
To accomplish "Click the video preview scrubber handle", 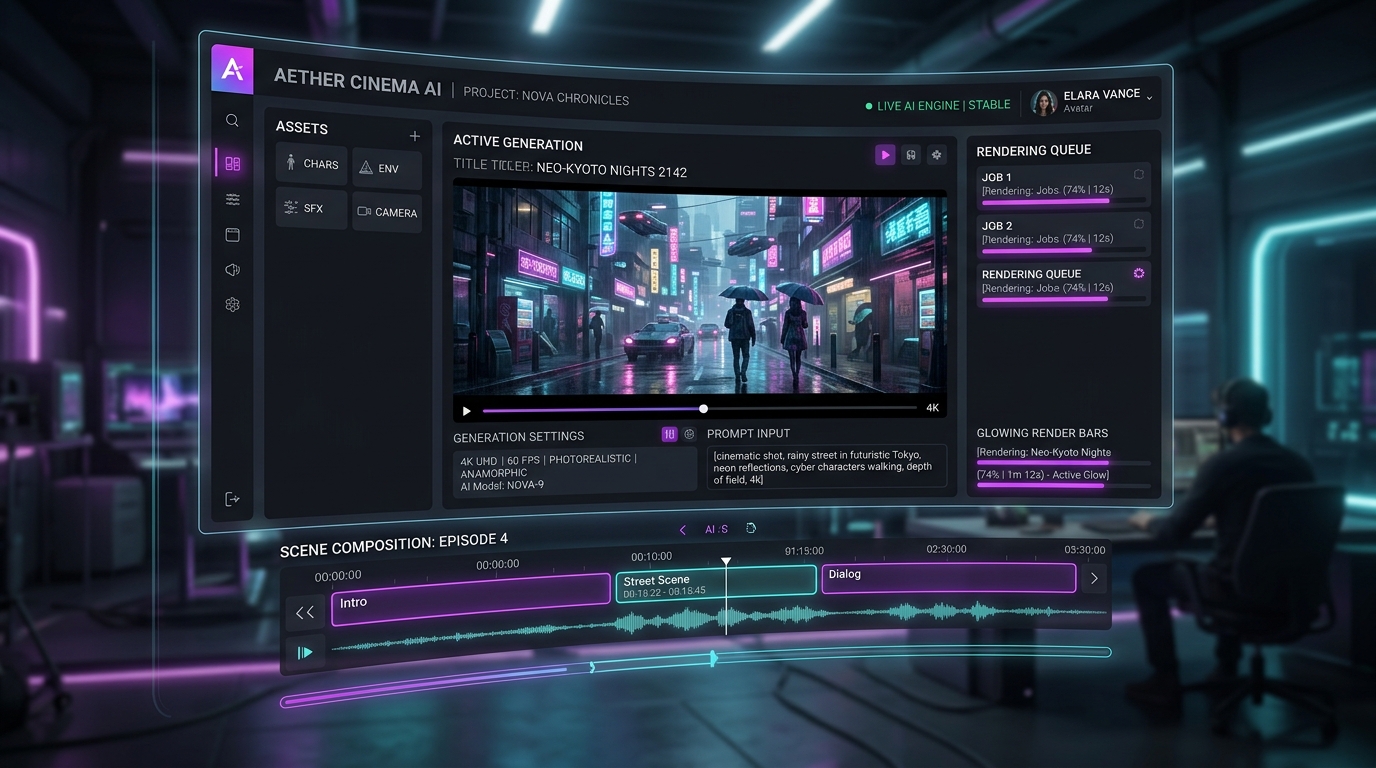I will tap(704, 409).
